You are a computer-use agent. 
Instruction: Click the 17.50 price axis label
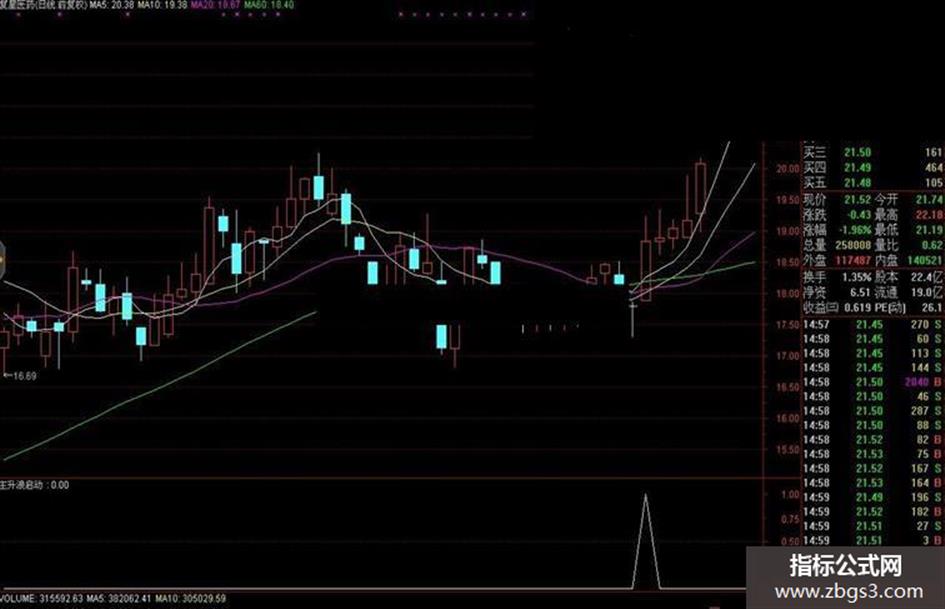click(x=787, y=325)
